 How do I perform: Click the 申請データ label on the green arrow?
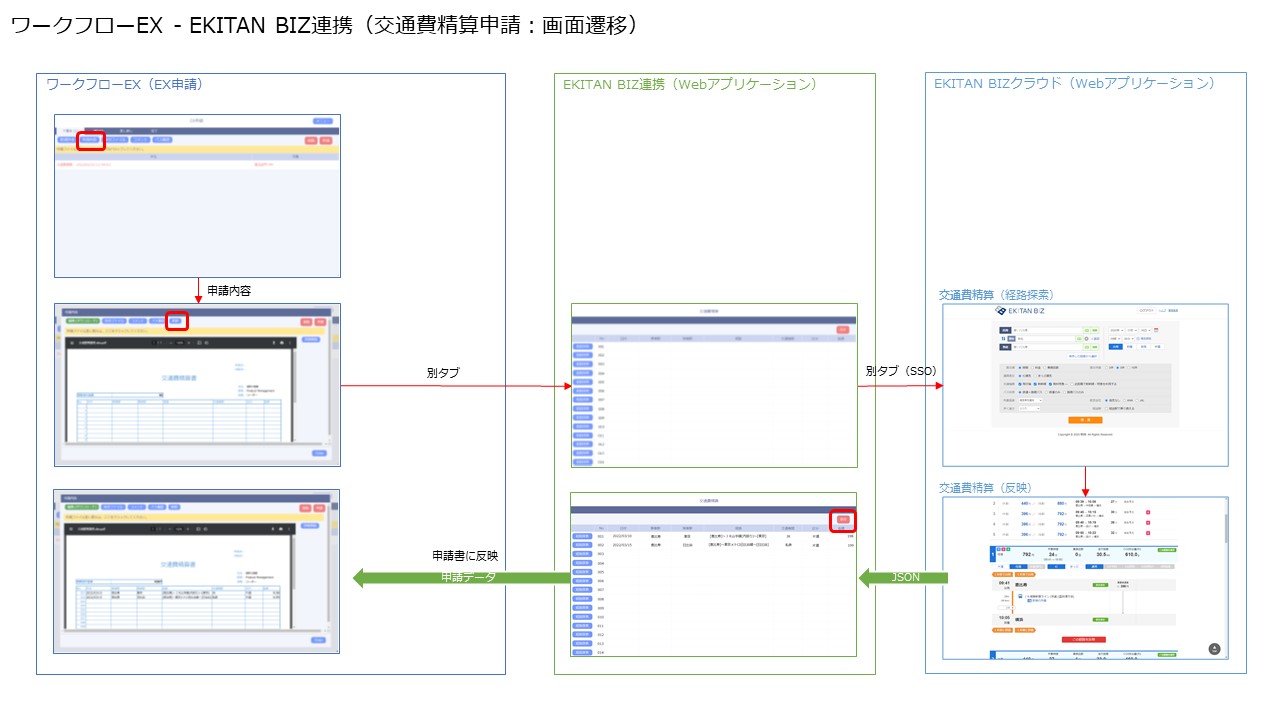[468, 577]
